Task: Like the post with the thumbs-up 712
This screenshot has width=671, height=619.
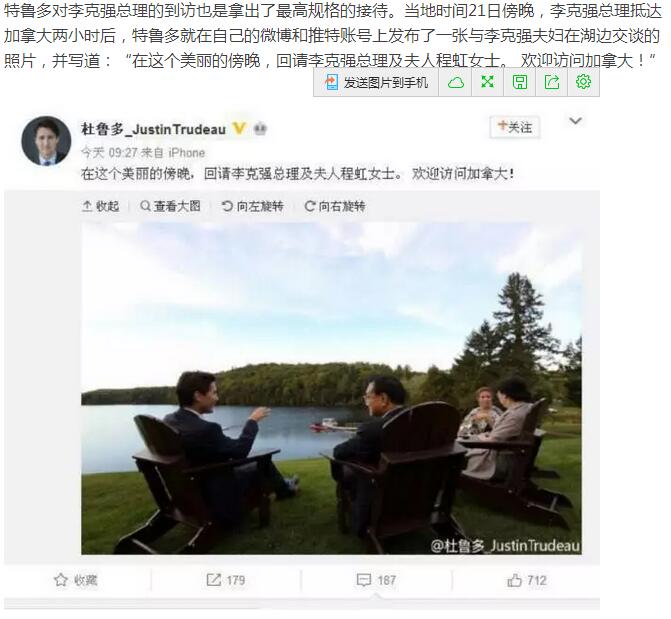Action: pyautogui.click(x=527, y=580)
